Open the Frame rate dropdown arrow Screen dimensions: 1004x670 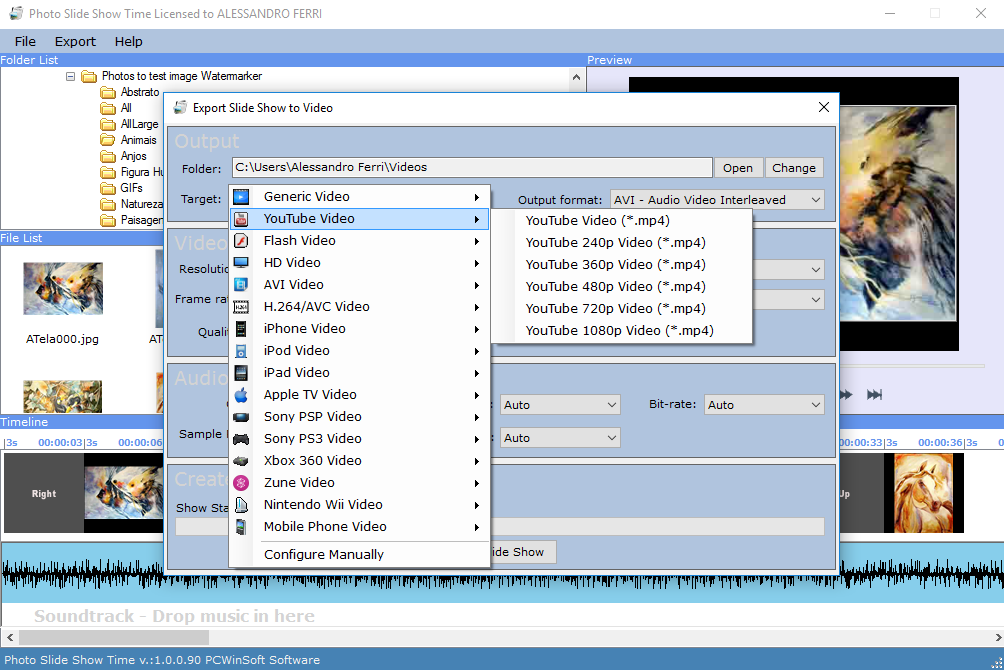point(816,300)
